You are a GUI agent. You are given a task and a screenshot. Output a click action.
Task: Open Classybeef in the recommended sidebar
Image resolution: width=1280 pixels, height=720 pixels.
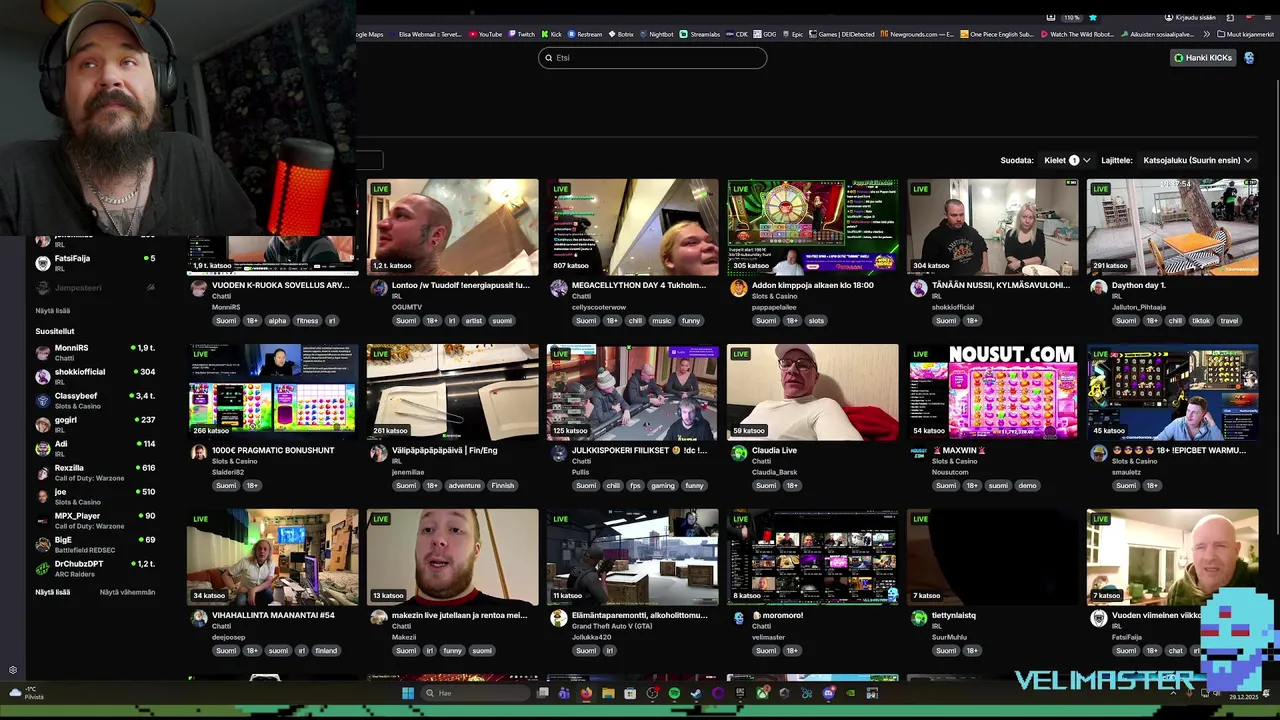point(95,400)
